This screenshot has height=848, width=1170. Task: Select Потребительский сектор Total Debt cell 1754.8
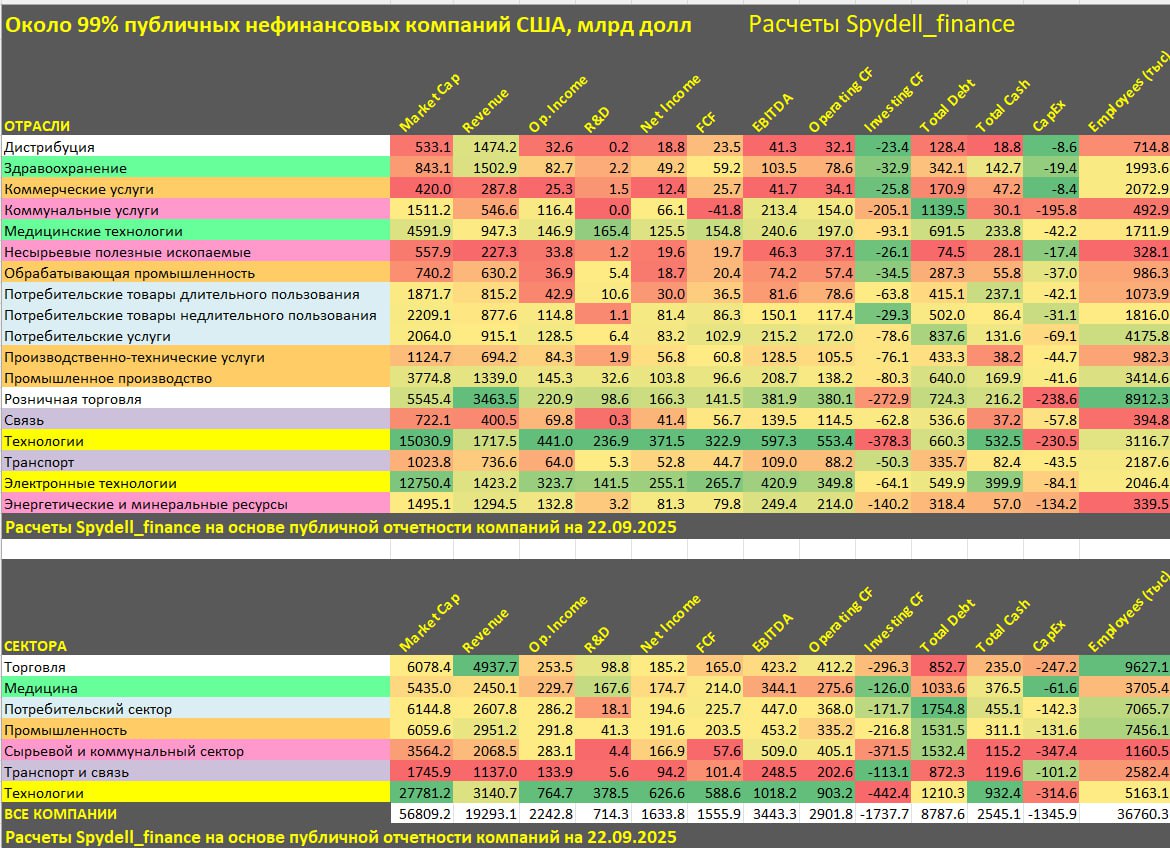(939, 709)
